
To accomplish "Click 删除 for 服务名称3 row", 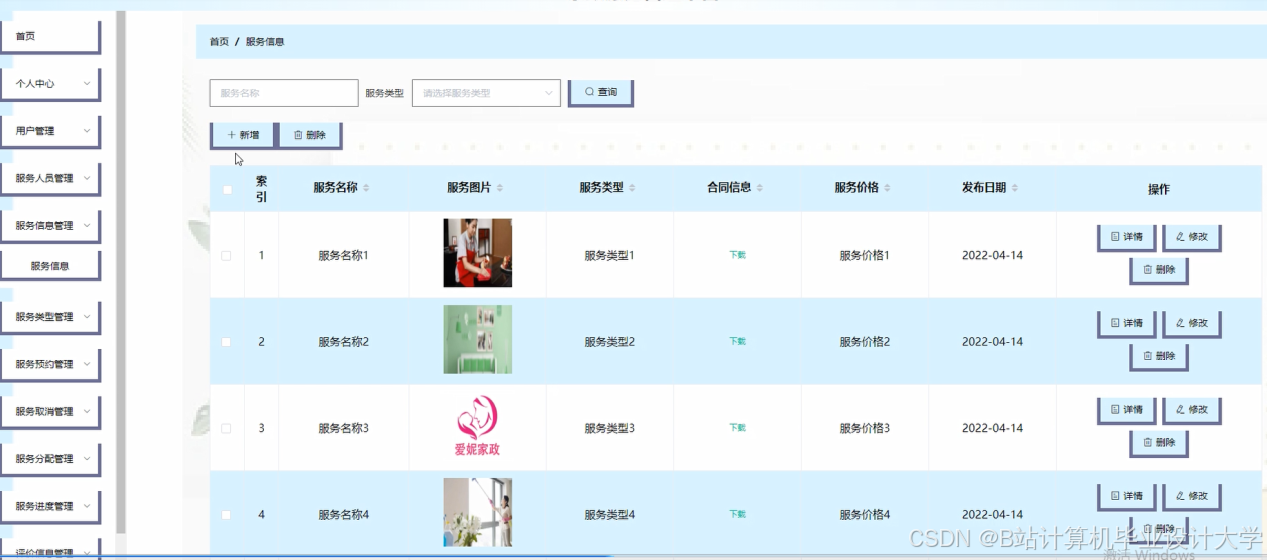I will pyautogui.click(x=1159, y=442).
